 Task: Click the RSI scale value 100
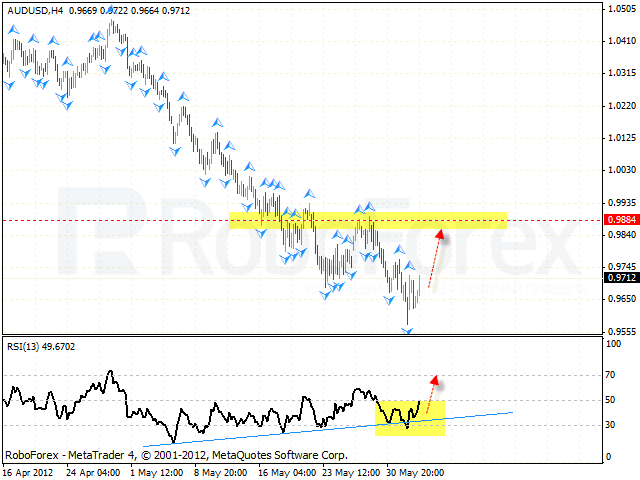(x=613, y=344)
